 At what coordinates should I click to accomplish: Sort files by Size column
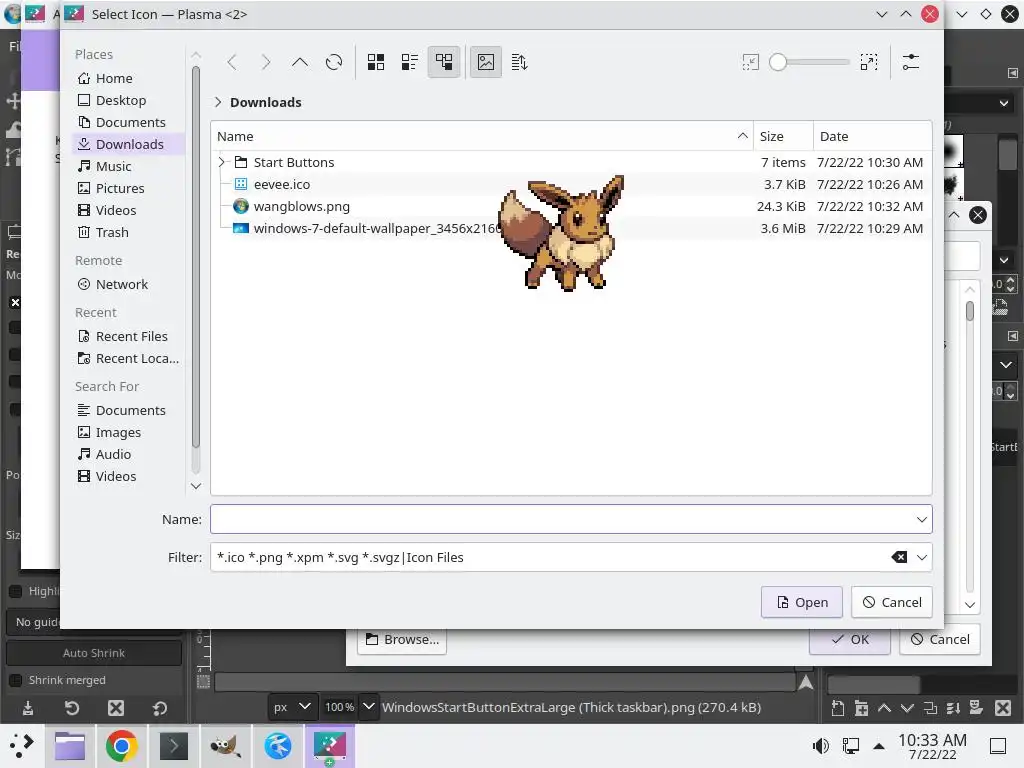click(783, 136)
